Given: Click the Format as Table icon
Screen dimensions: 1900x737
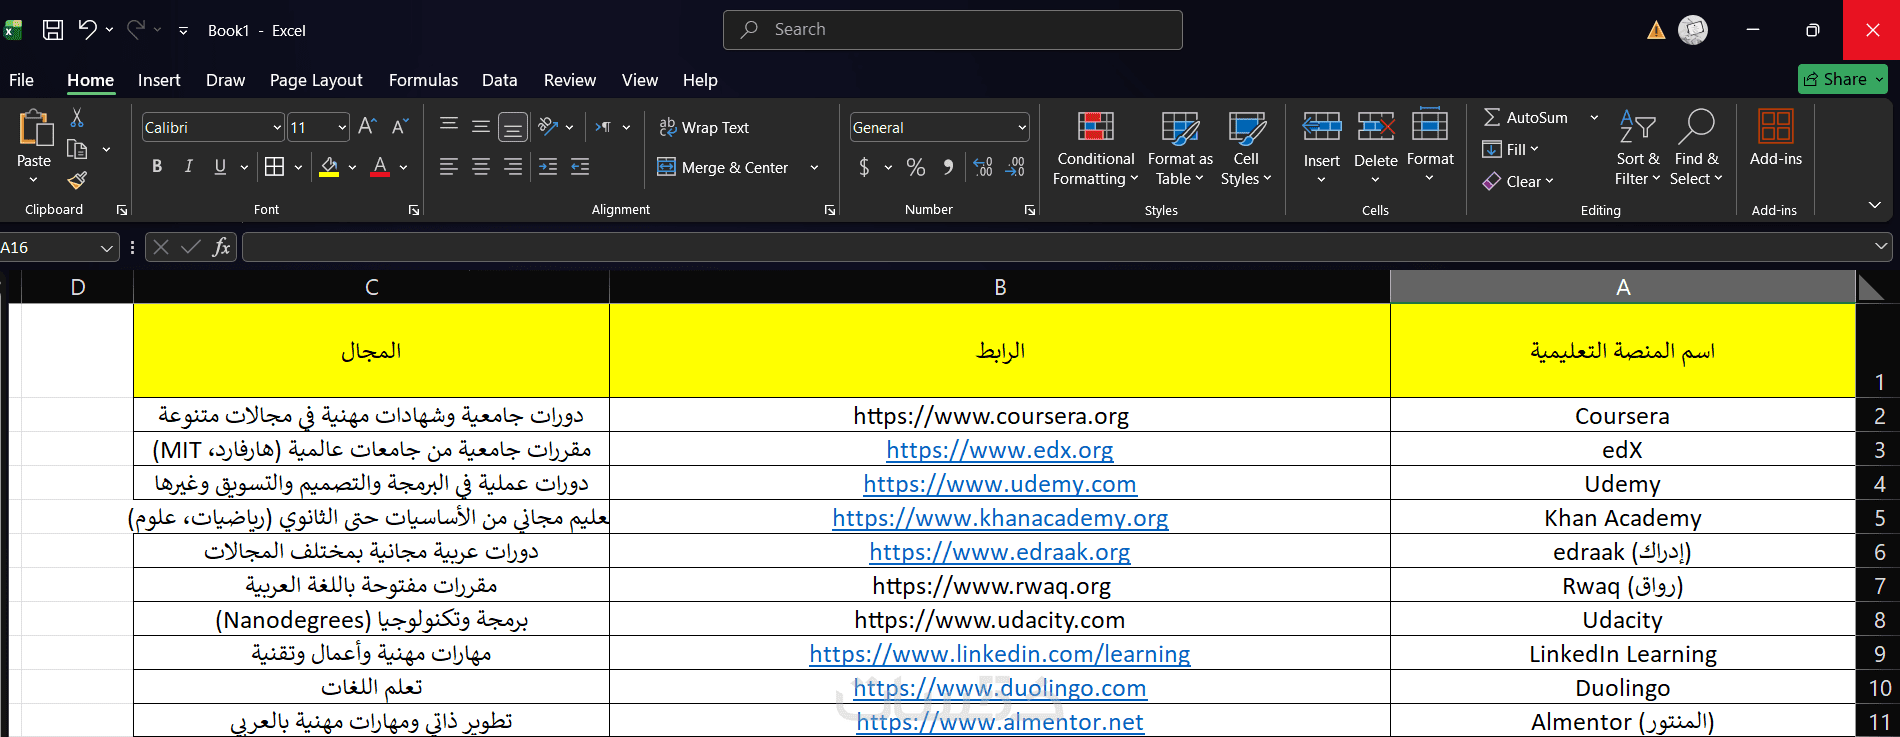Looking at the screenshot, I should point(1180,127).
